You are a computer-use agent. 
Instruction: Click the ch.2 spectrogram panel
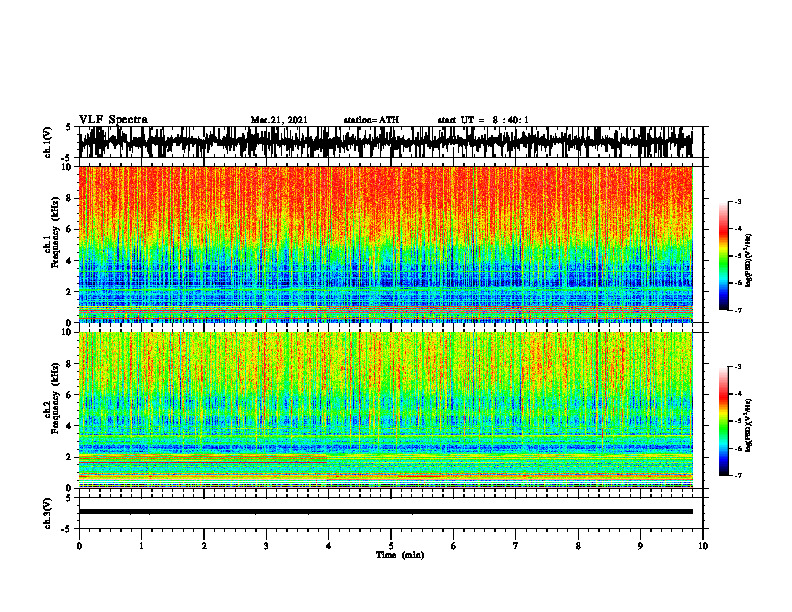385,410
